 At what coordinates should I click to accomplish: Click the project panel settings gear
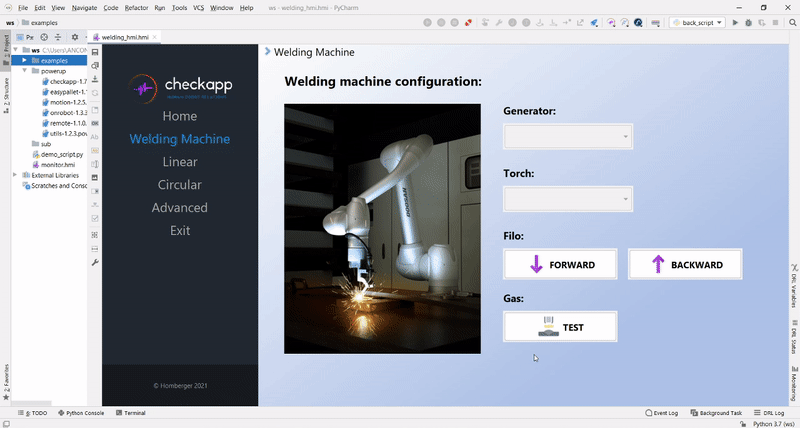coord(75,37)
